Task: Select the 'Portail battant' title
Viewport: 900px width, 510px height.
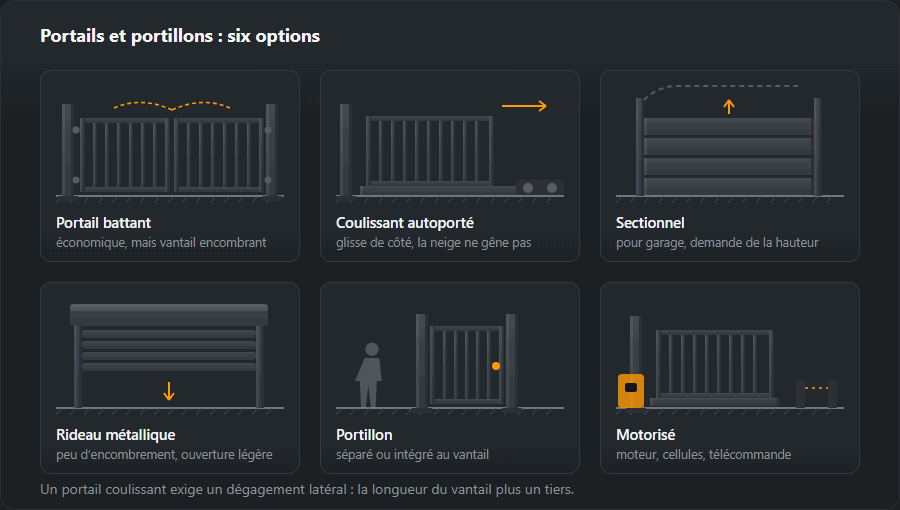Action: (103, 223)
